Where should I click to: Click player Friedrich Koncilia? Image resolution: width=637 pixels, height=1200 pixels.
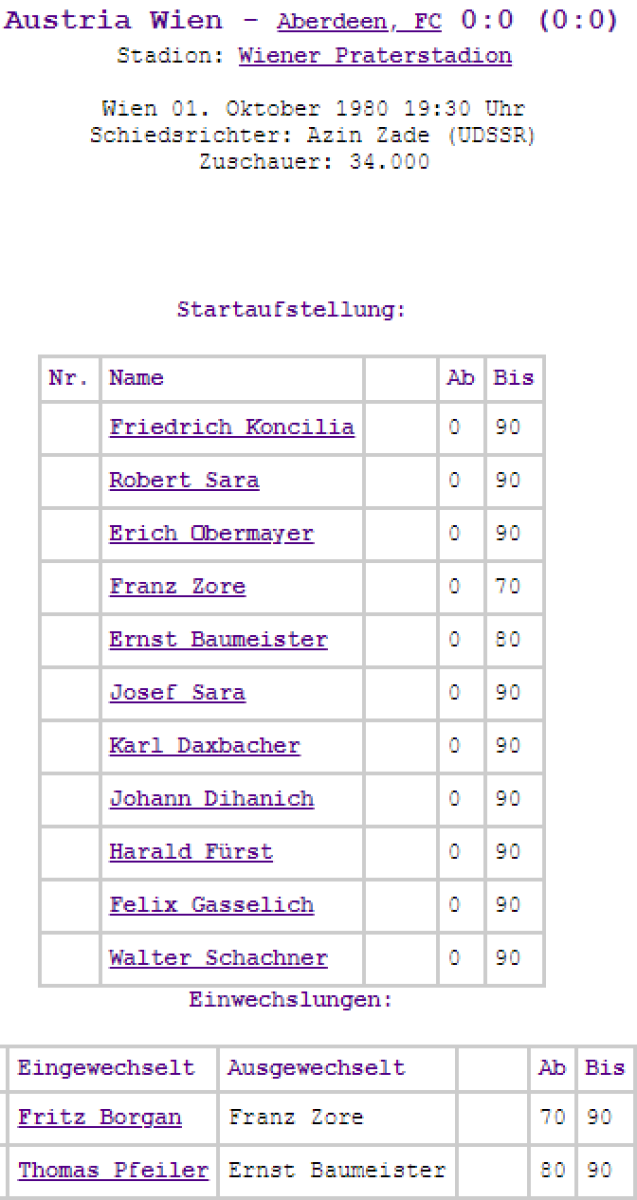click(231, 428)
